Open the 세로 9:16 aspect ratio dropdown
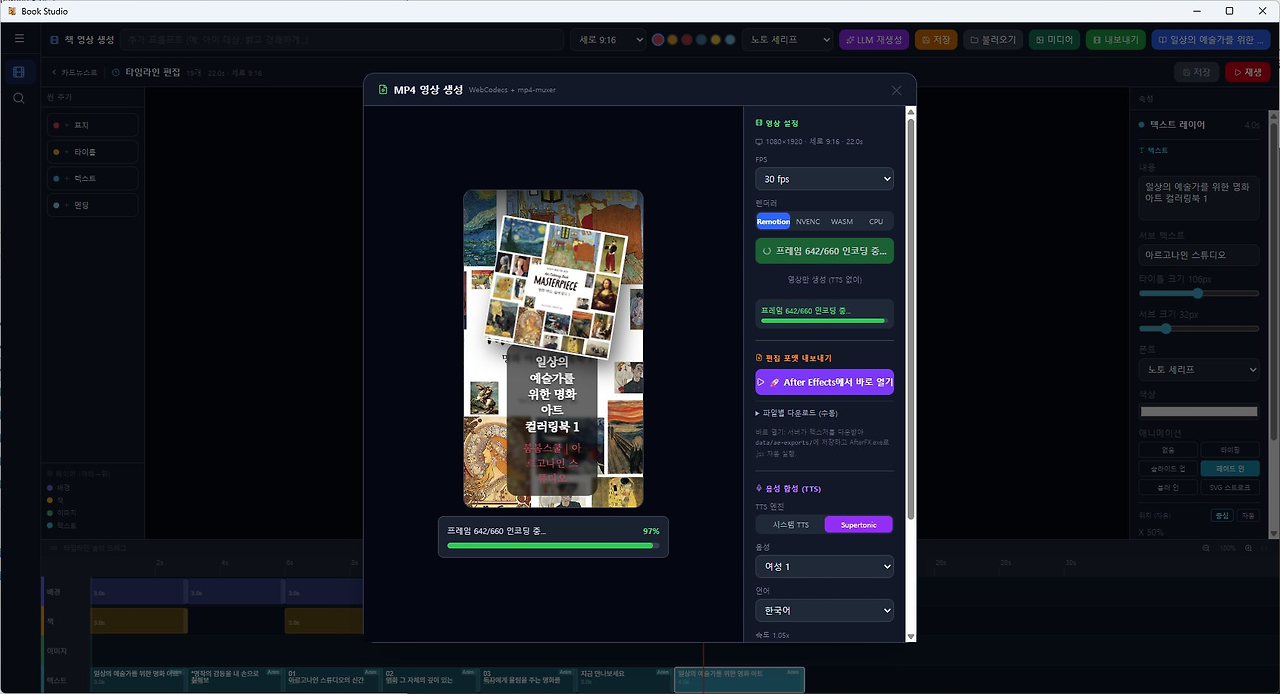Image resolution: width=1280 pixels, height=694 pixels. click(x=608, y=40)
